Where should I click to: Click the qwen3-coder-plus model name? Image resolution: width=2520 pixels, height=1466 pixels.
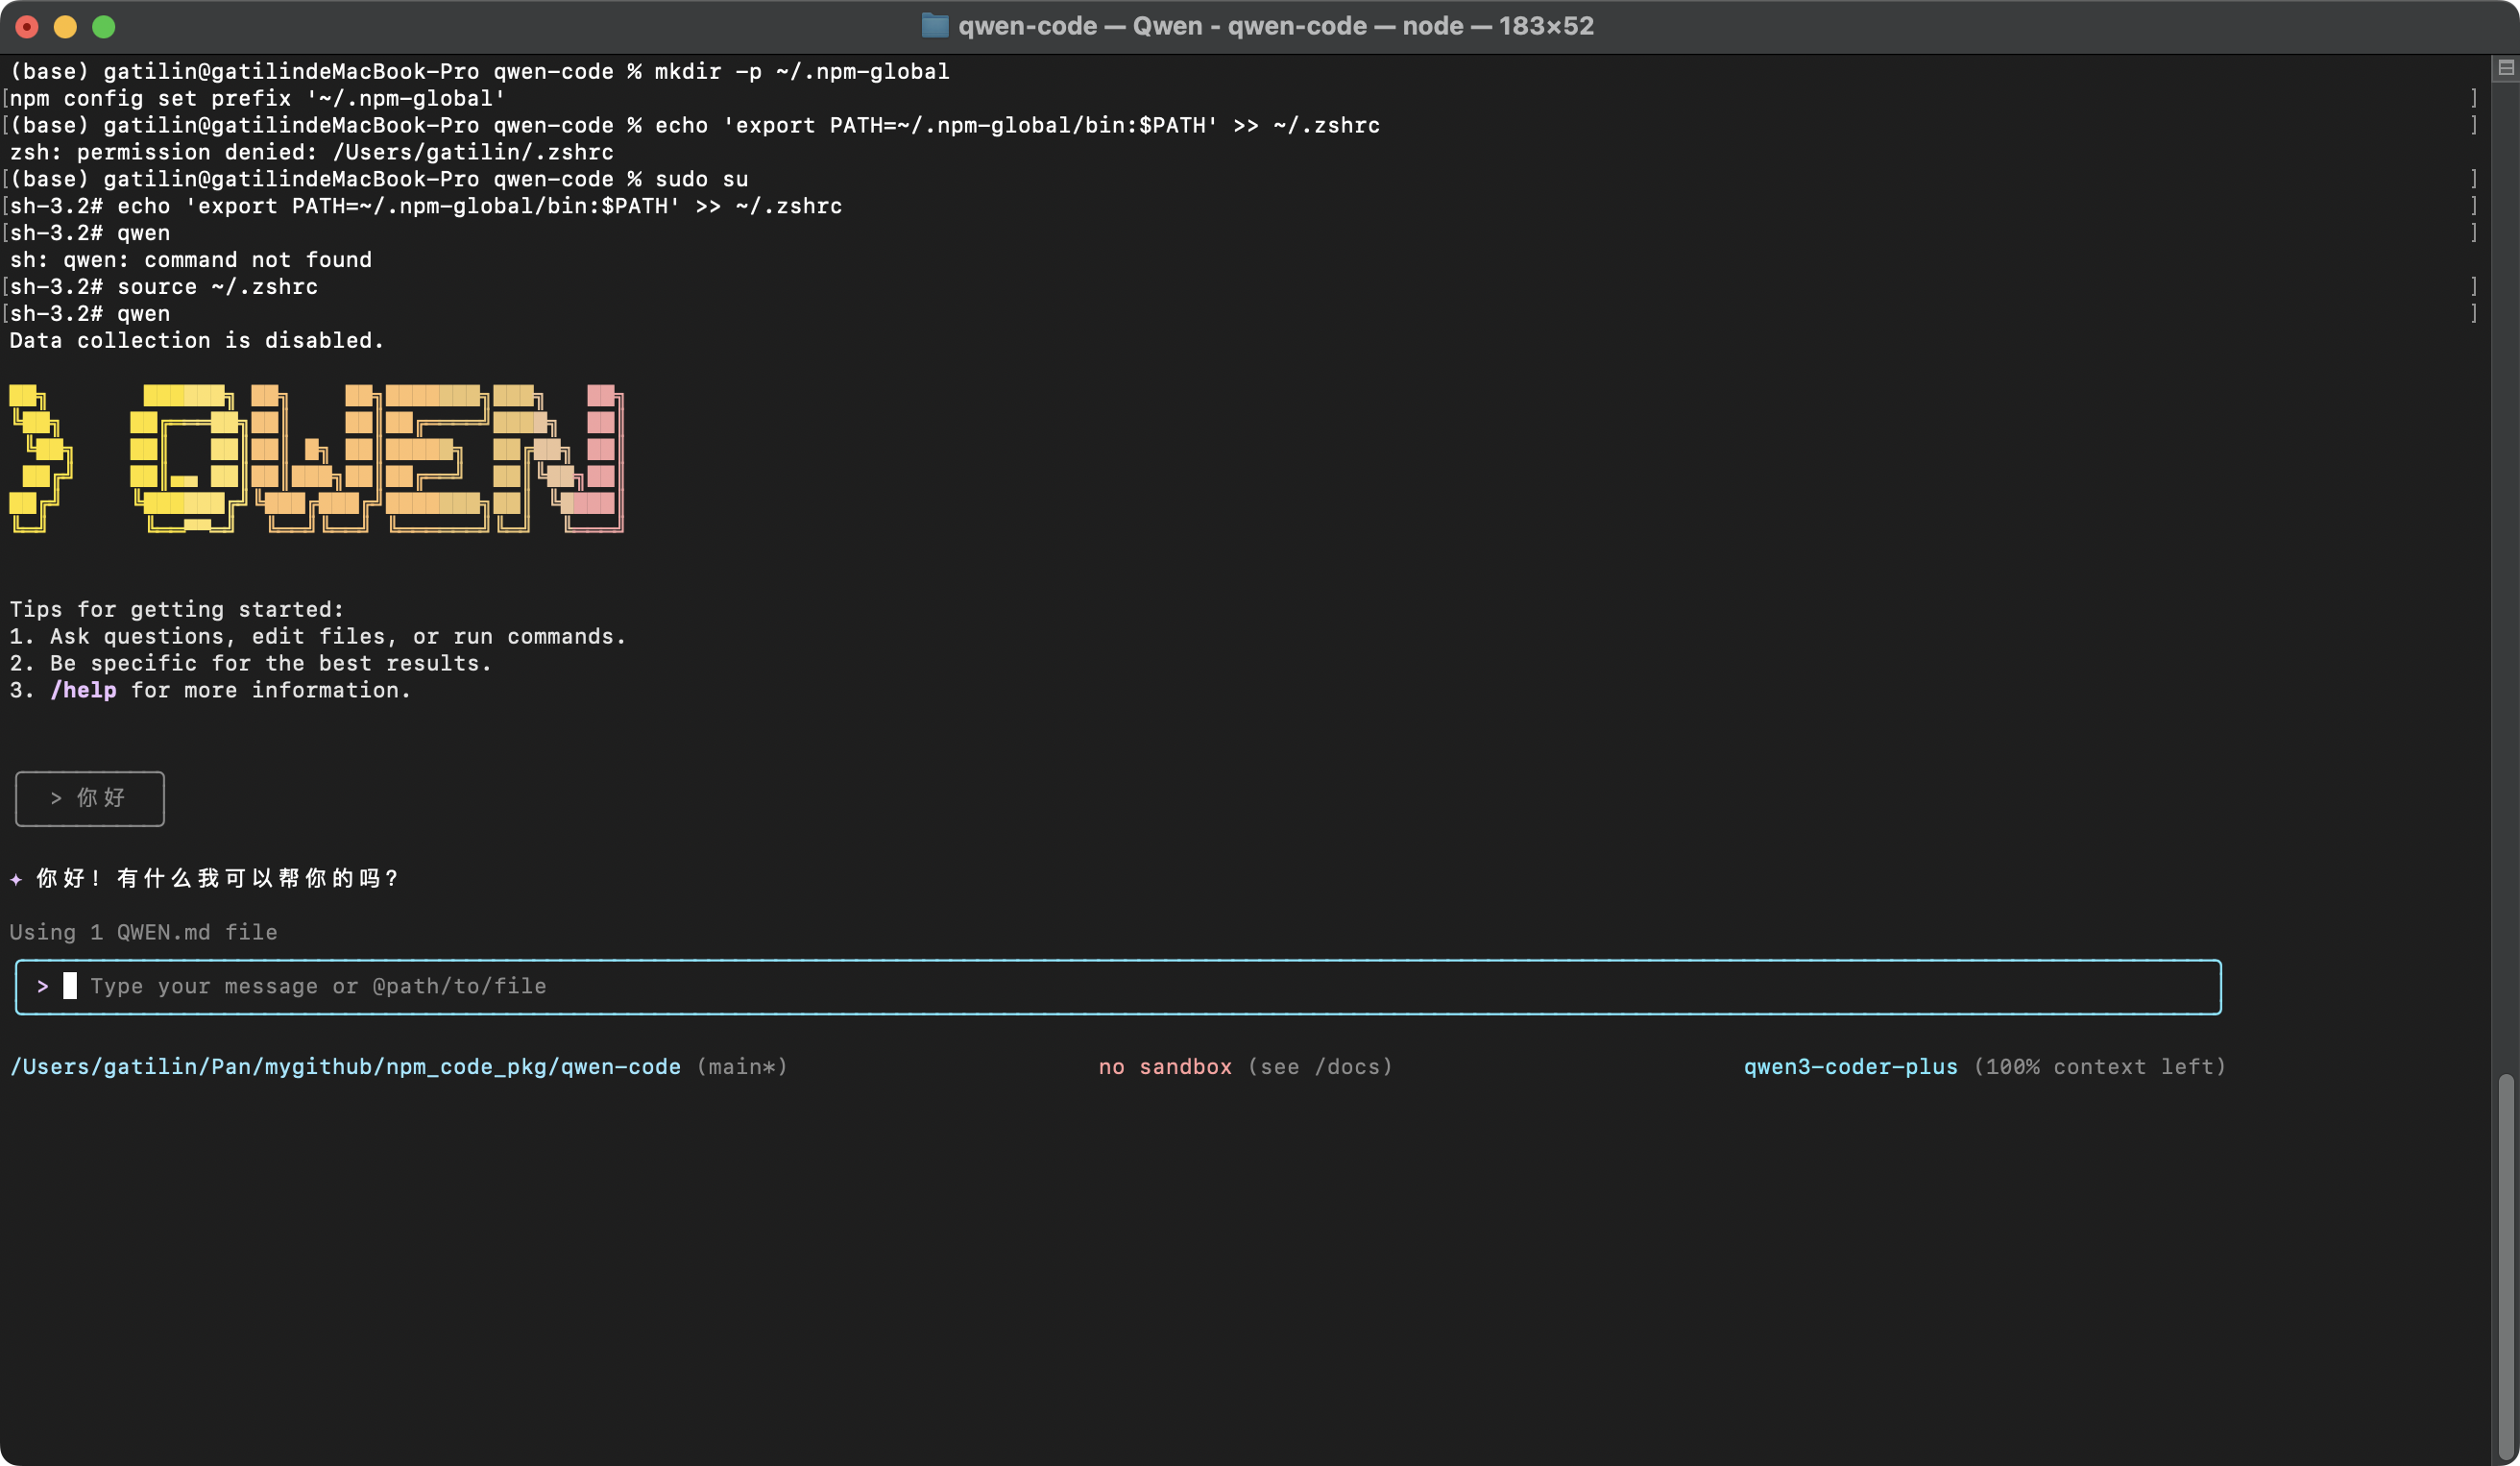1850,1066
